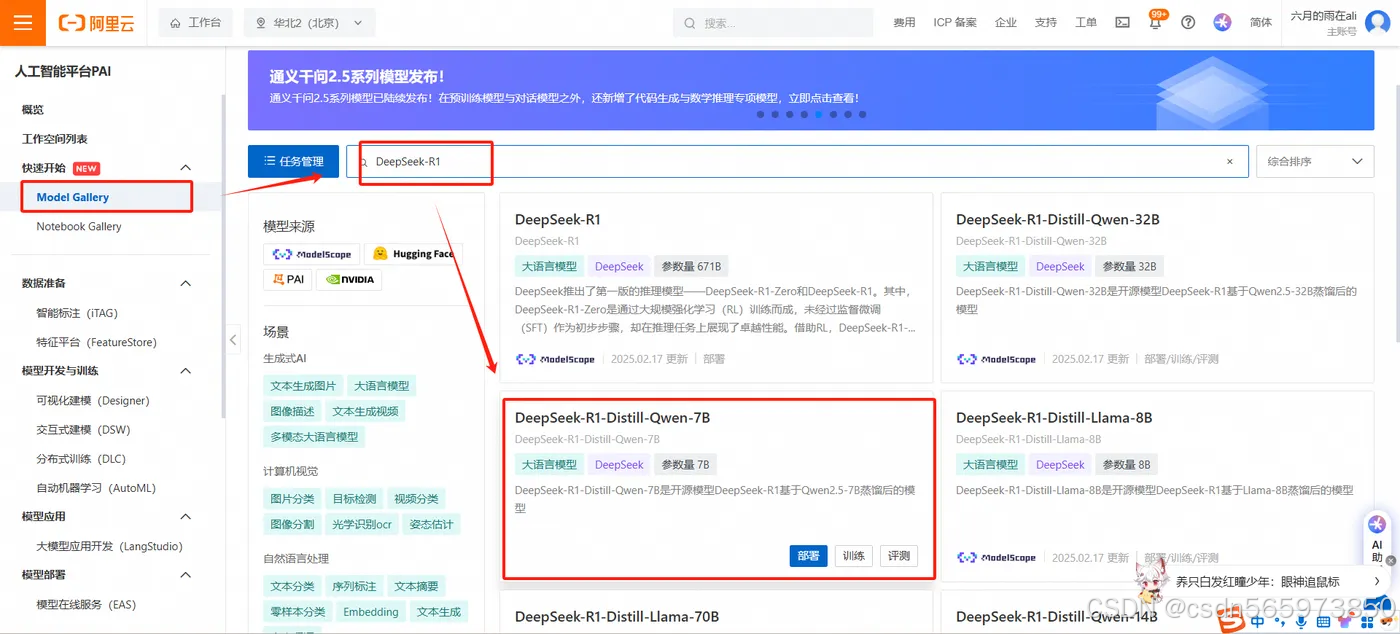The image size is (1400, 634).
Task: Open the notifications bell with 99+ badge
Action: pos(1154,21)
